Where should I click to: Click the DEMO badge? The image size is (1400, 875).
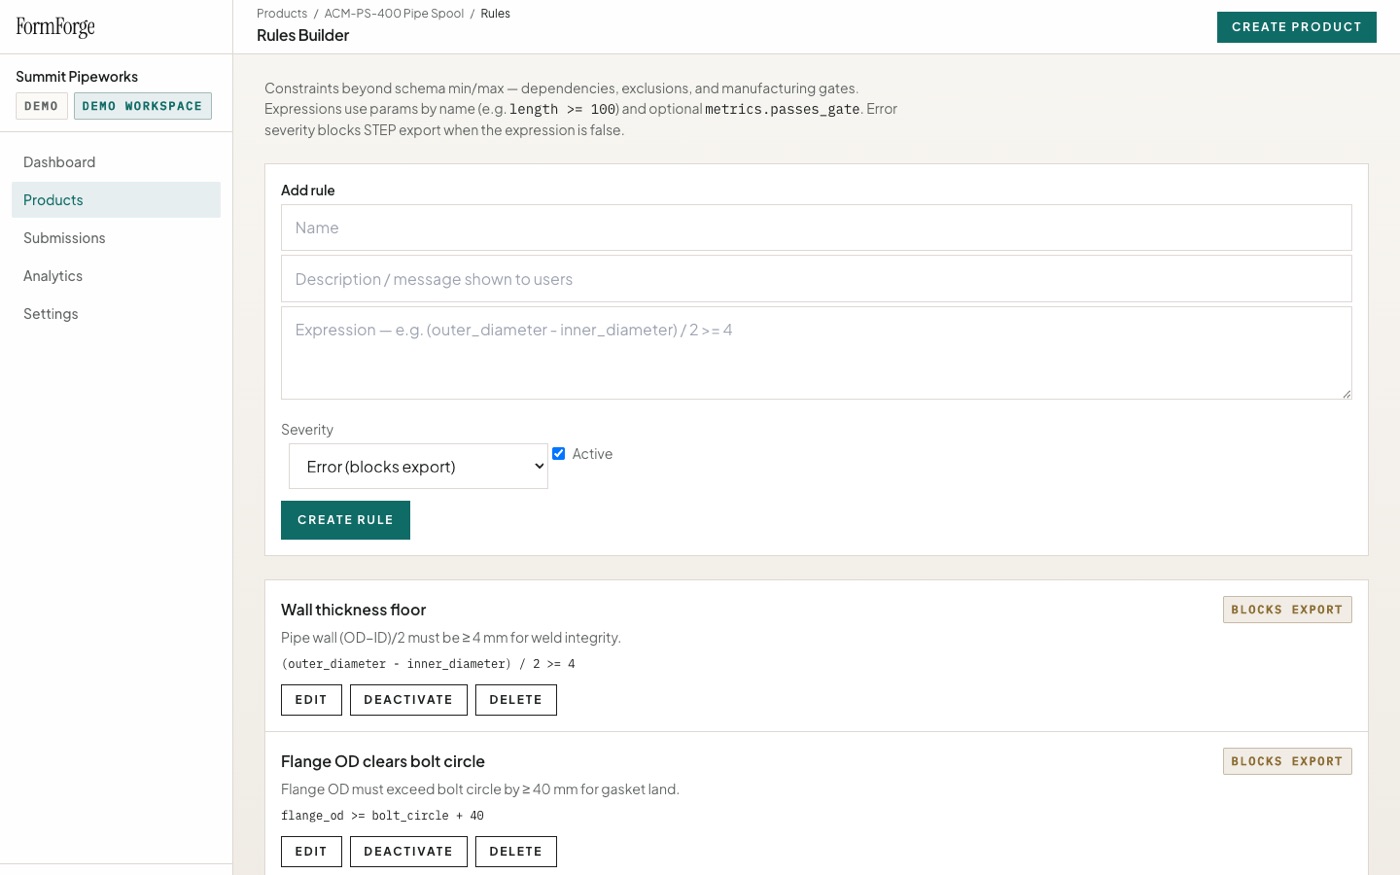click(x=41, y=106)
